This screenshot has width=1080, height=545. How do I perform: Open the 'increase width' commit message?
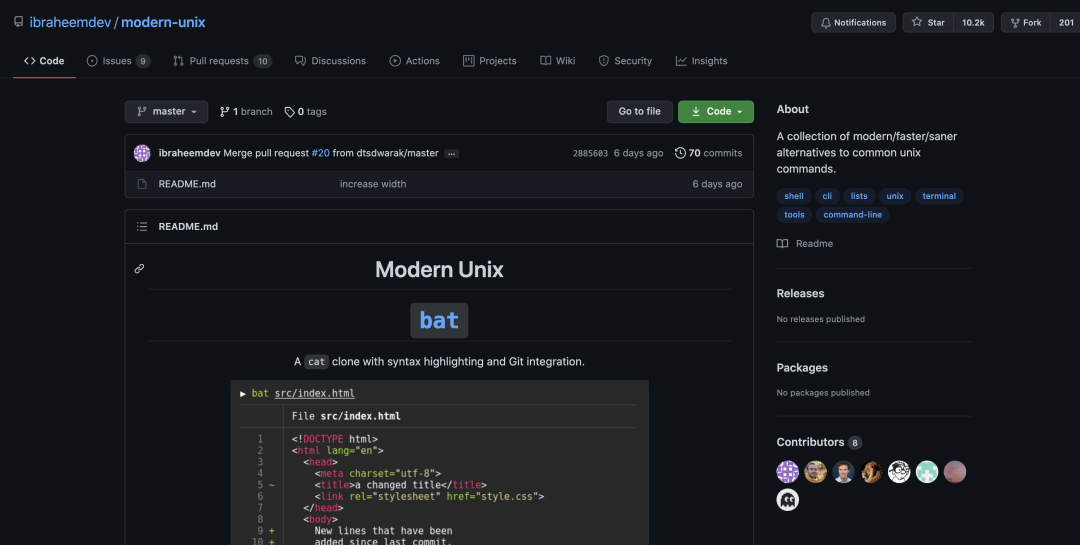373,184
